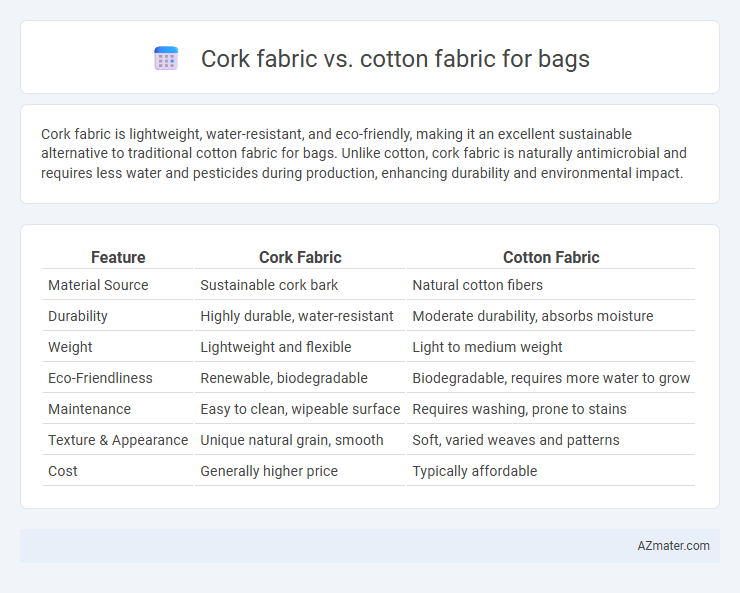Click the 'Generally higher price' cell
Image resolution: width=740 pixels, height=593 pixels.
pyautogui.click(x=269, y=471)
